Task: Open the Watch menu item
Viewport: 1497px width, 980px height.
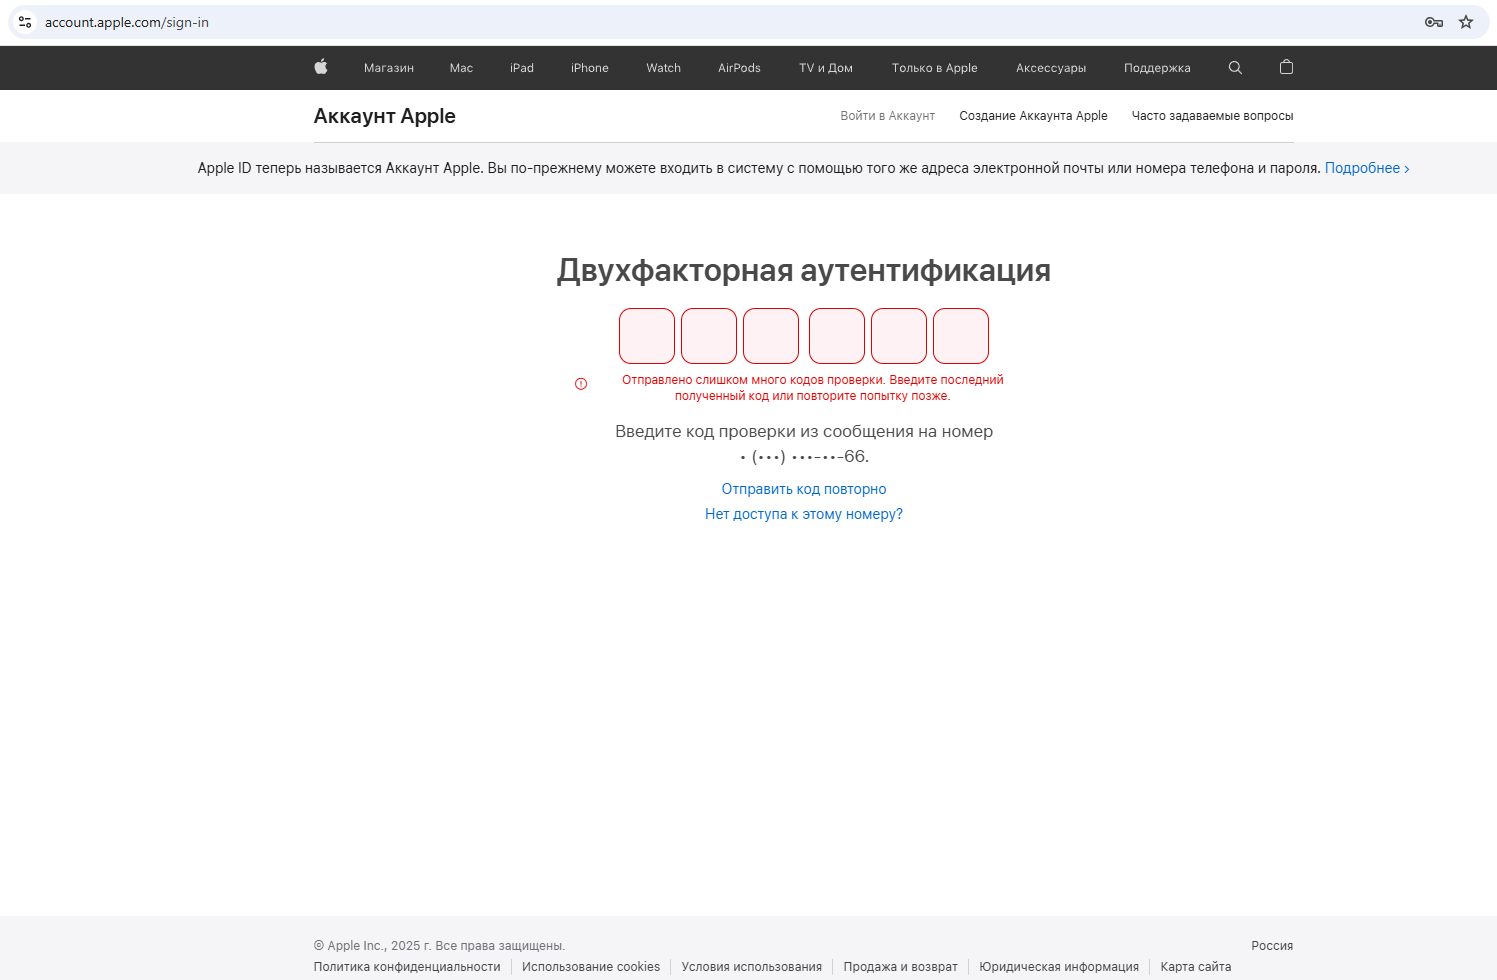Action: [663, 68]
